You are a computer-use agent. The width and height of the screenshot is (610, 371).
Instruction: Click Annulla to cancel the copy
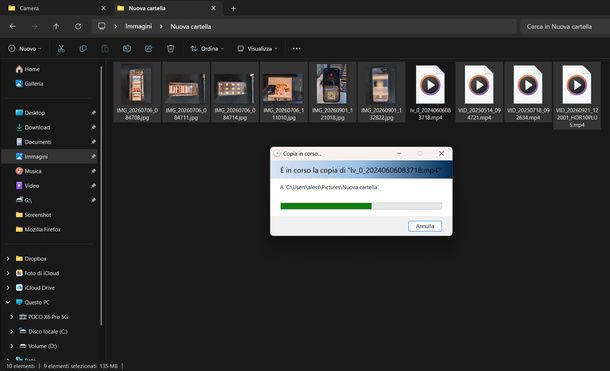click(x=425, y=226)
